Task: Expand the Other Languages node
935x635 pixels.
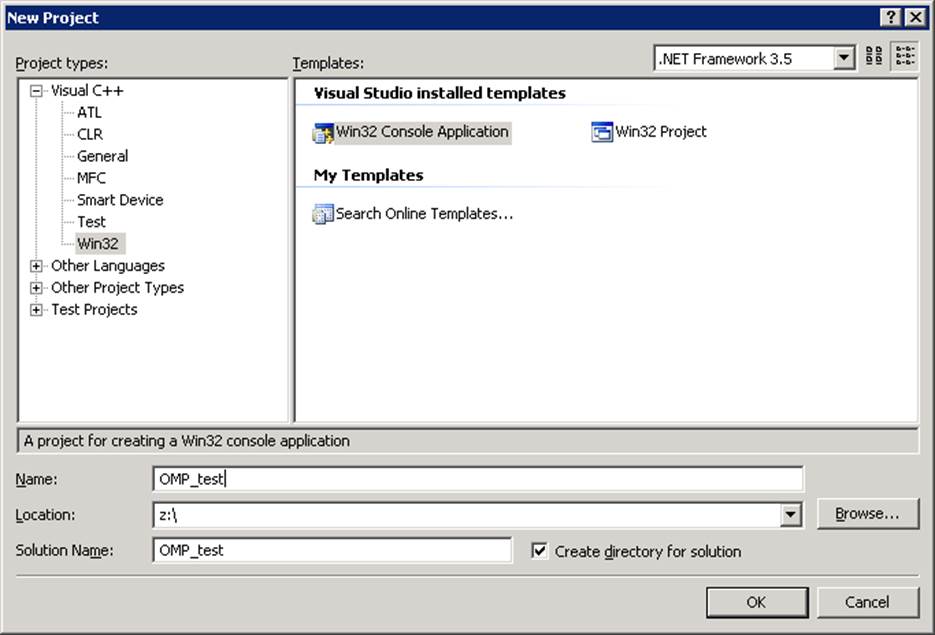Action: pos(36,266)
